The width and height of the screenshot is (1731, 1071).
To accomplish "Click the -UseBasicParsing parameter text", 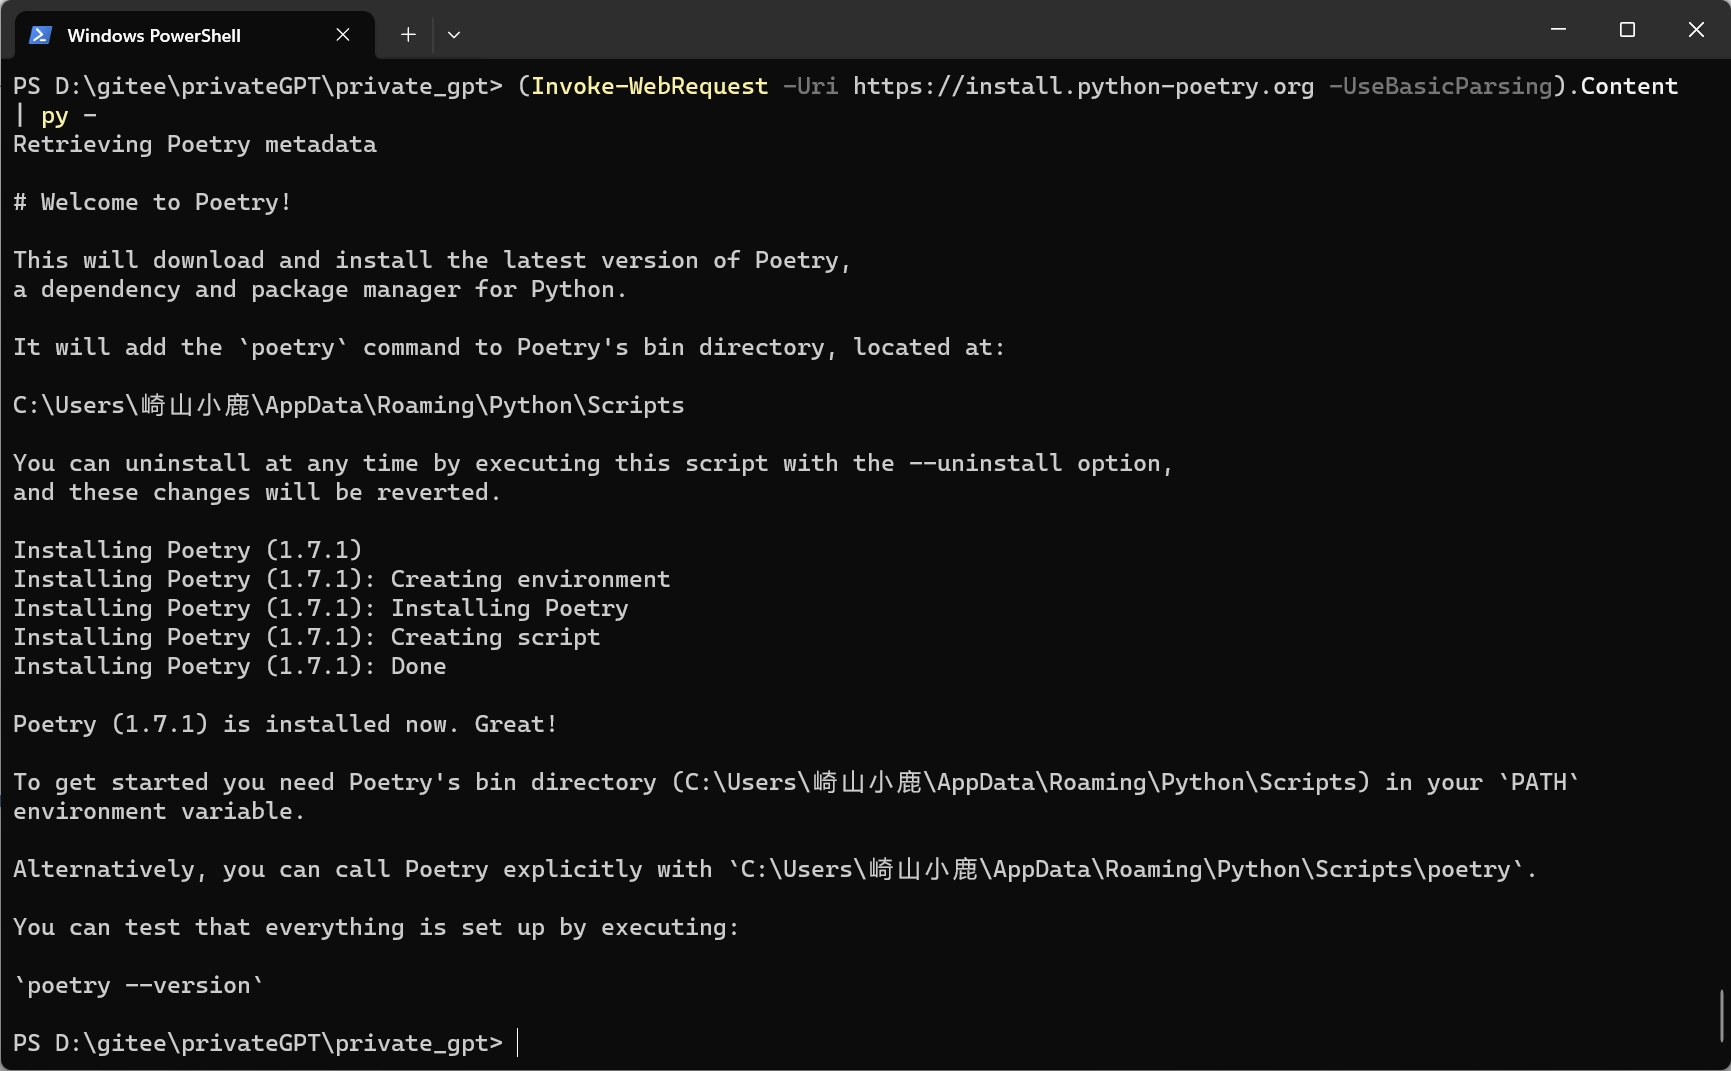I will (1440, 86).
